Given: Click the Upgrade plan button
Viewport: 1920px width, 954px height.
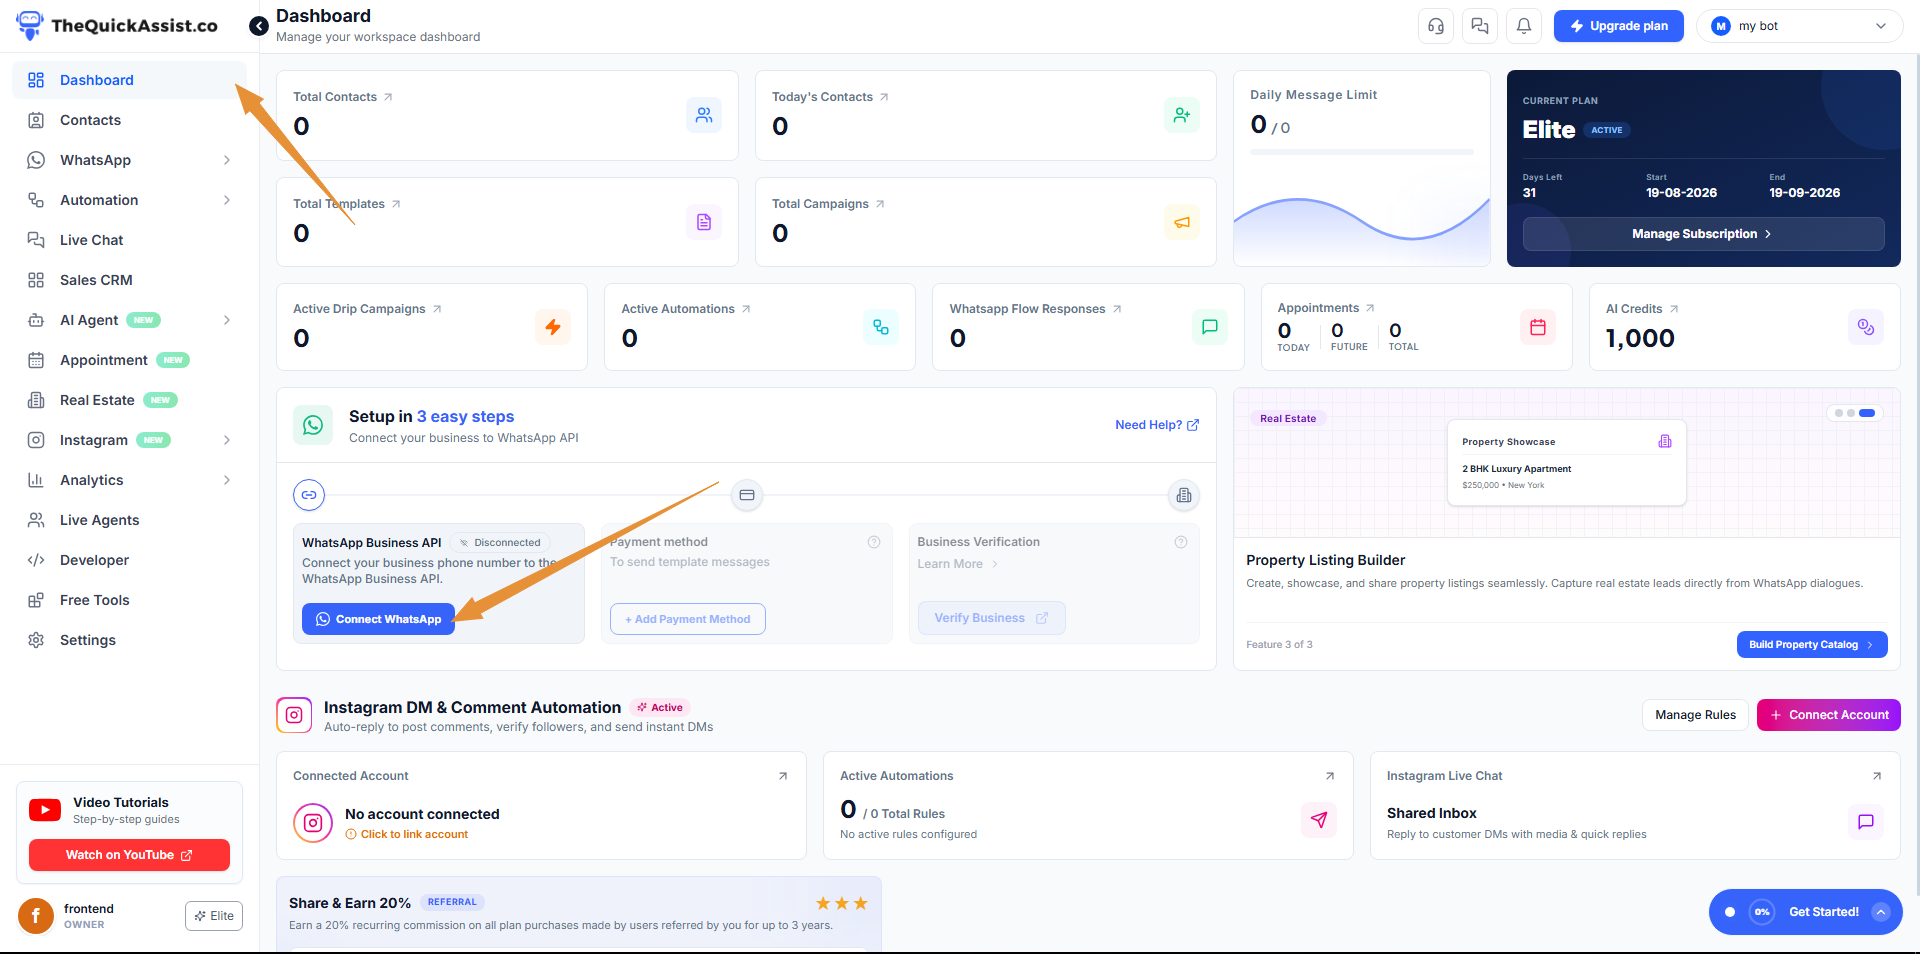Looking at the screenshot, I should (x=1619, y=26).
